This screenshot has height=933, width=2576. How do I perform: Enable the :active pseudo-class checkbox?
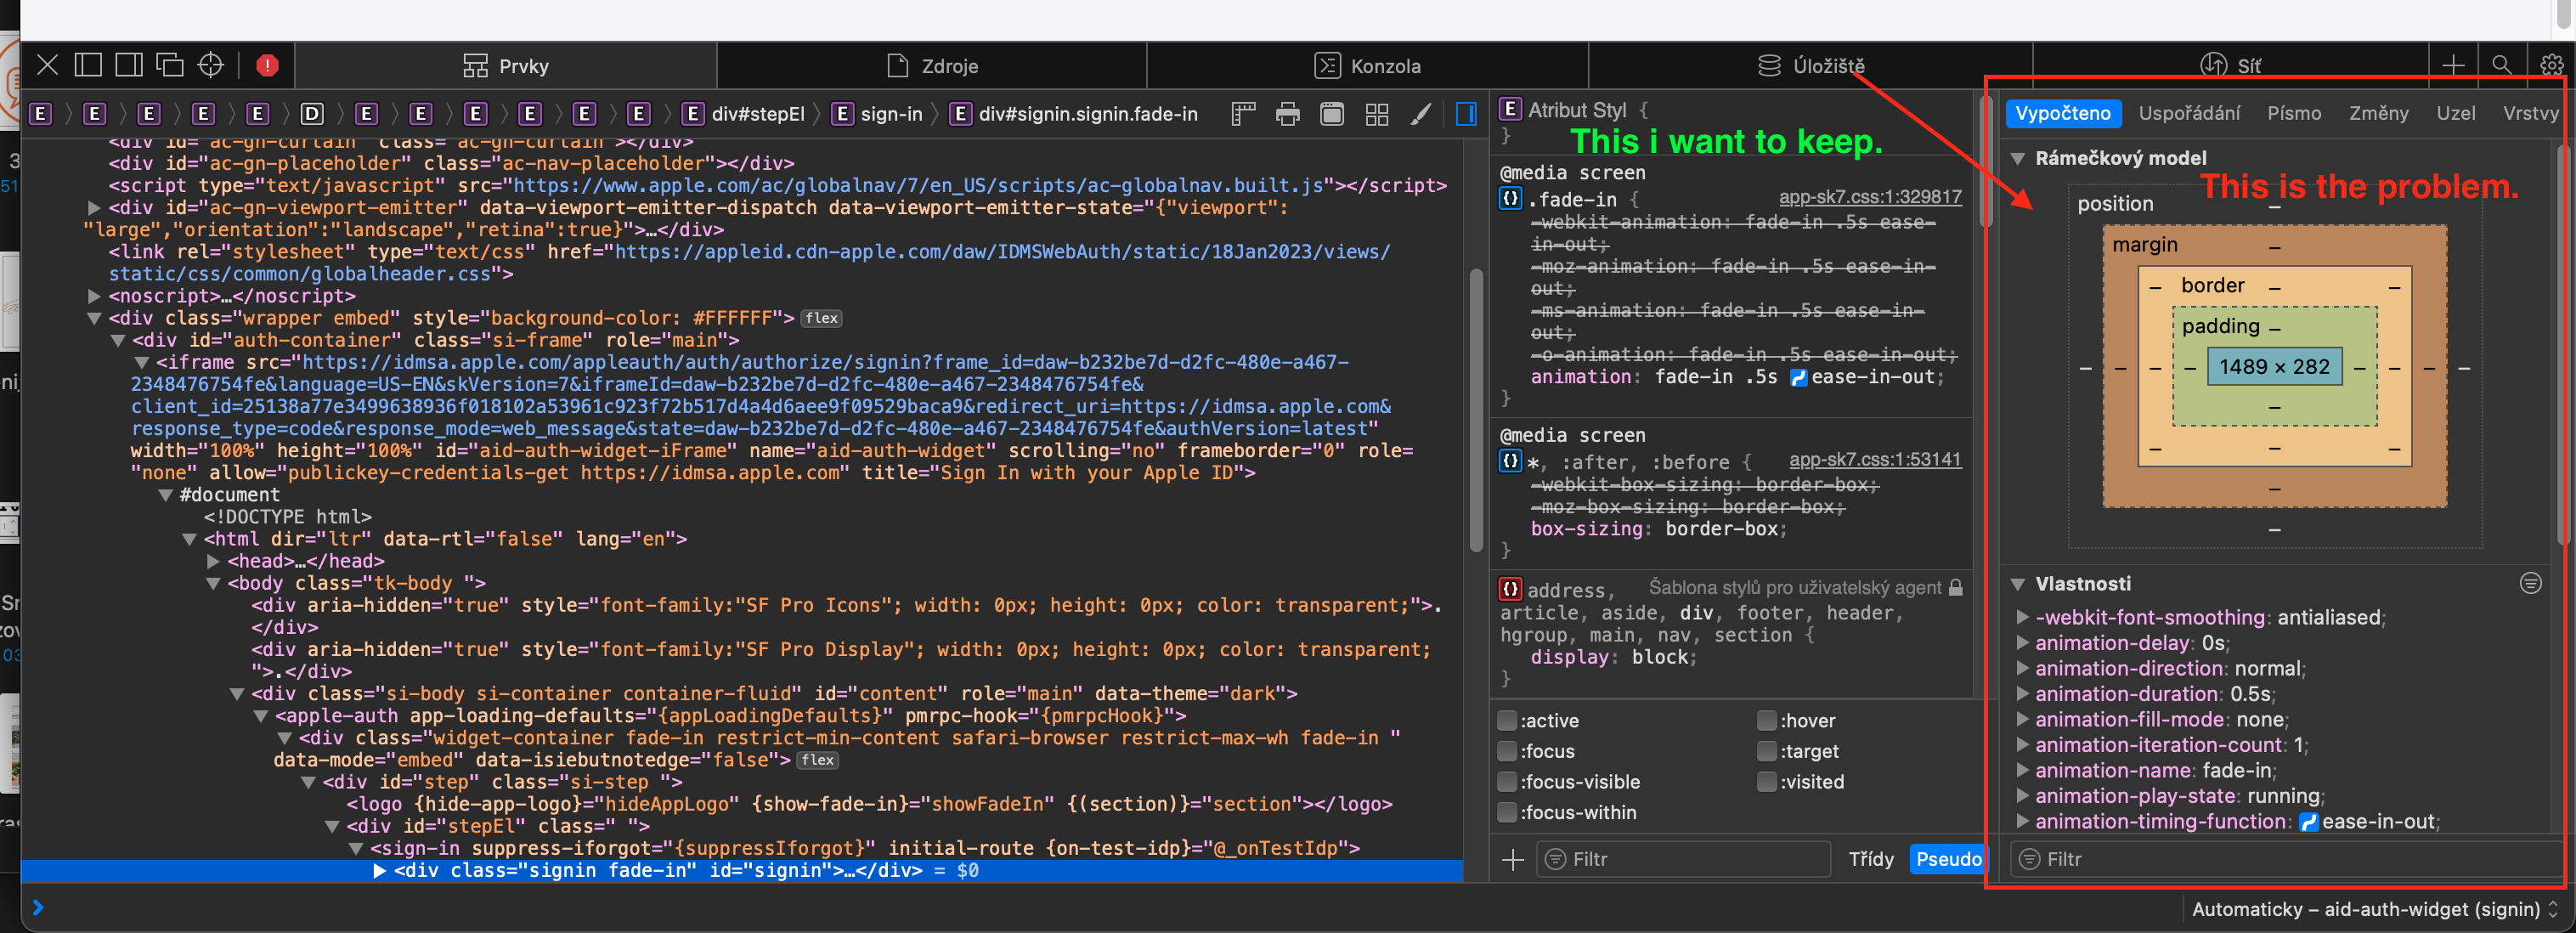click(x=1507, y=720)
